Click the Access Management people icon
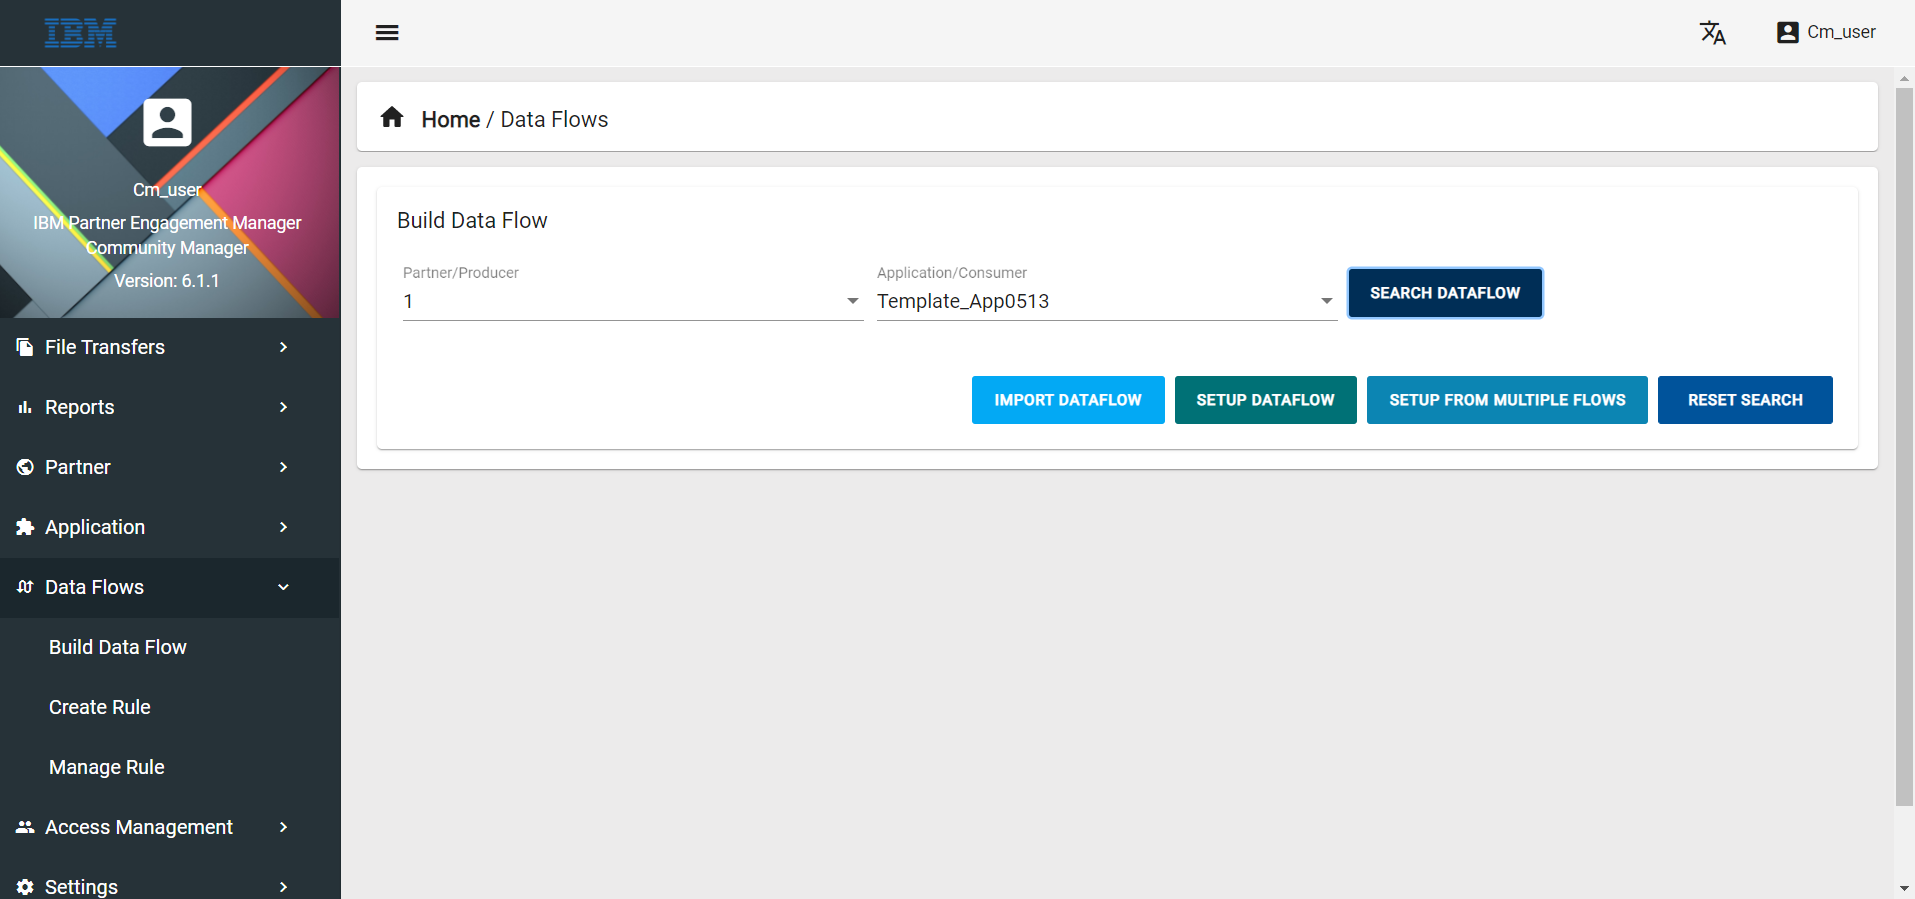The height and width of the screenshot is (899, 1915). 25,827
